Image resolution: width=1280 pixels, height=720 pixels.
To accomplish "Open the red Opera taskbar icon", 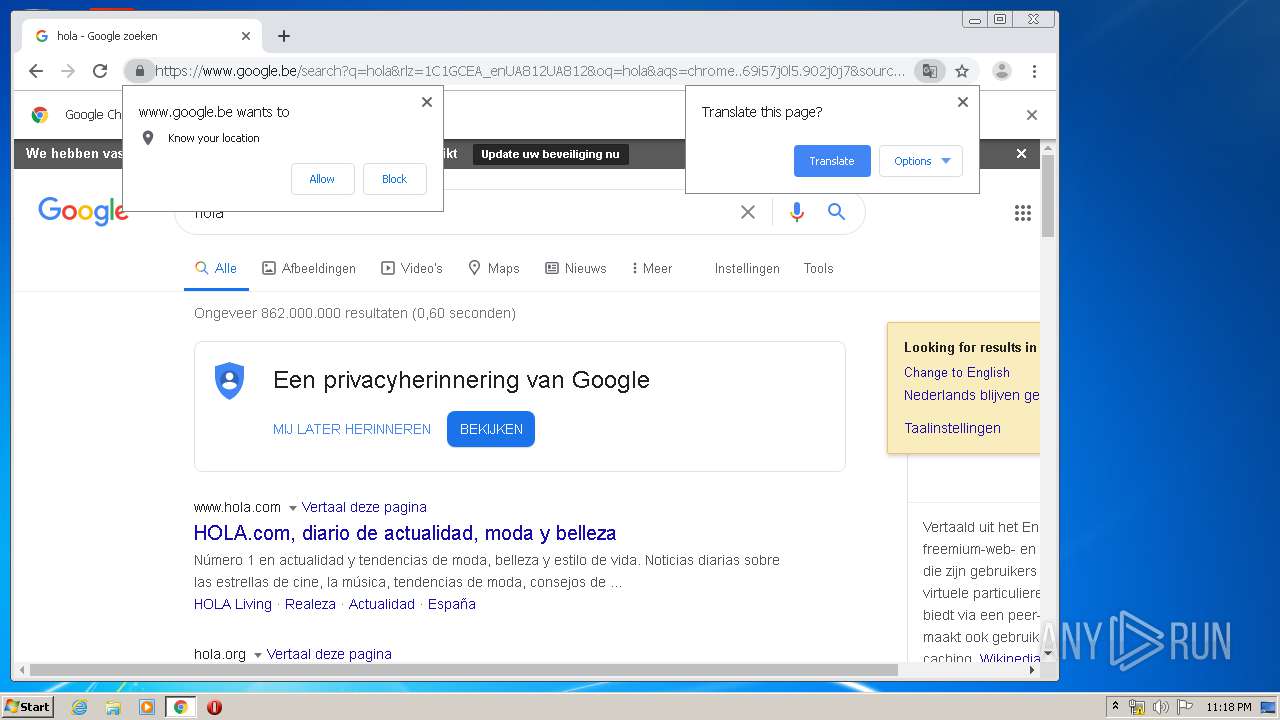I will click(x=214, y=707).
